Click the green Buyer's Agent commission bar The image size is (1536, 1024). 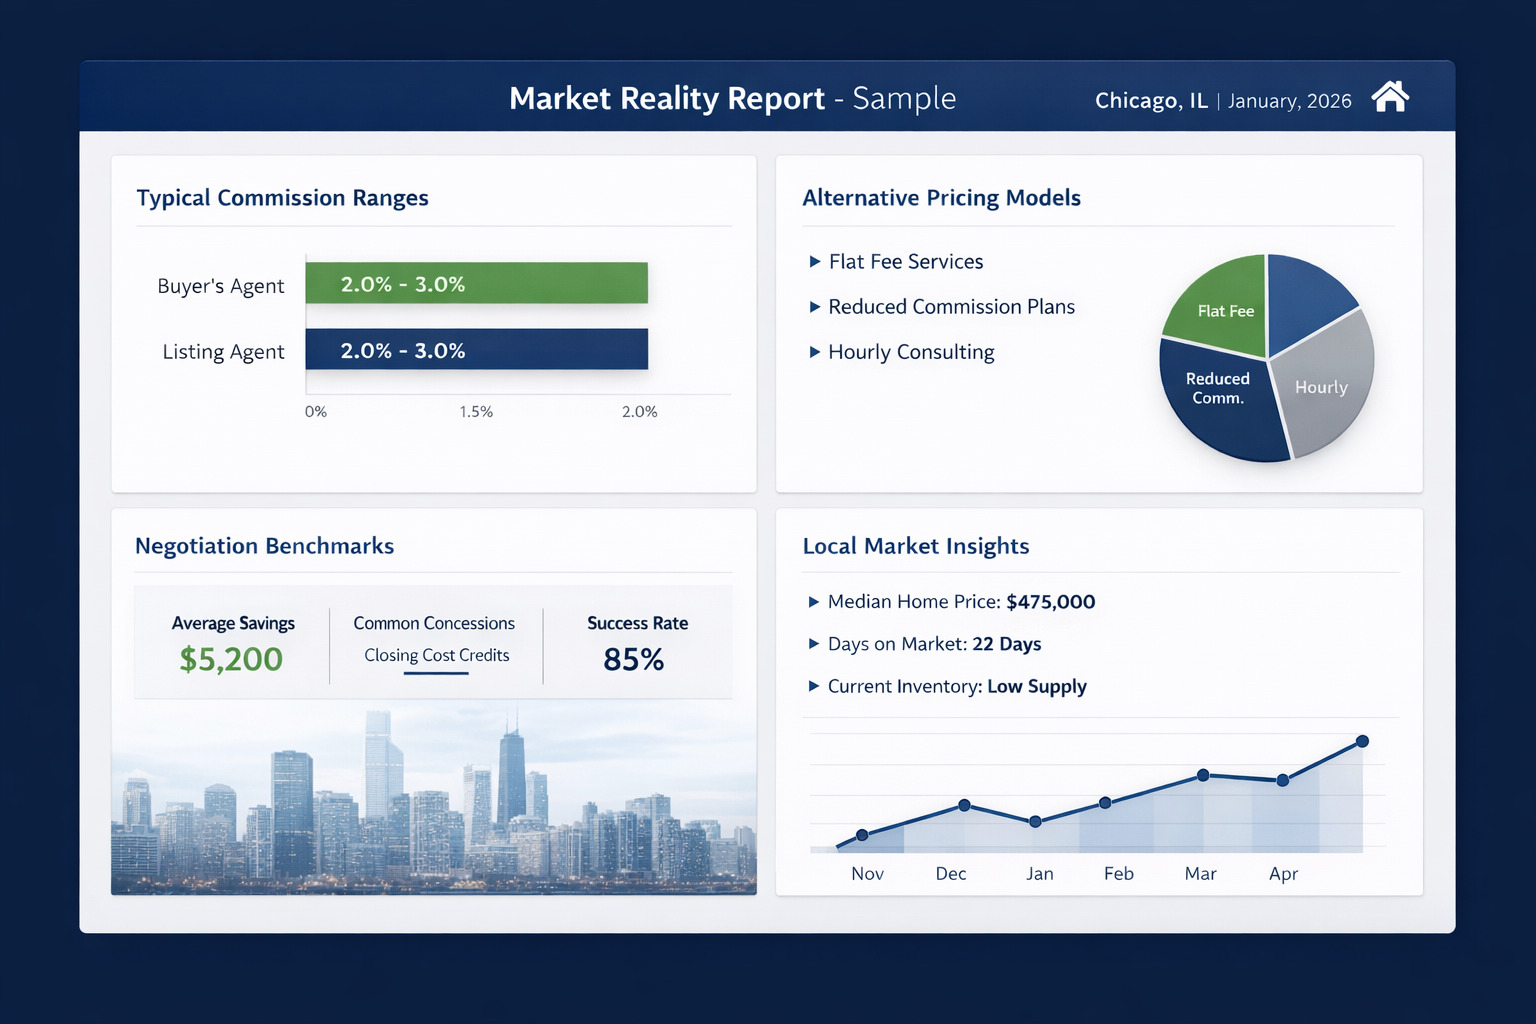tap(476, 283)
